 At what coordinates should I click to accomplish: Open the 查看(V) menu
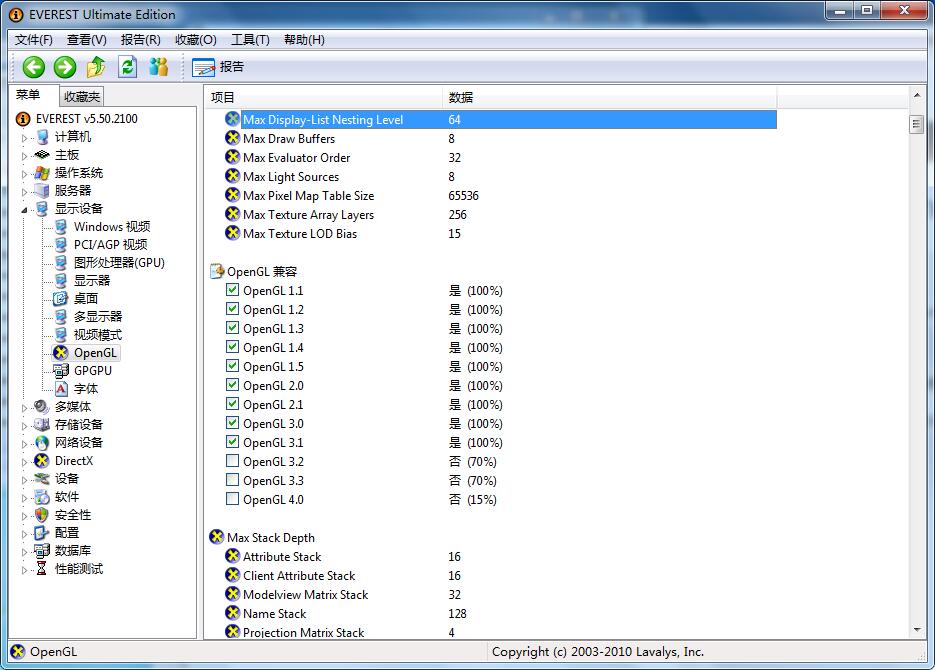pyautogui.click(x=86, y=40)
